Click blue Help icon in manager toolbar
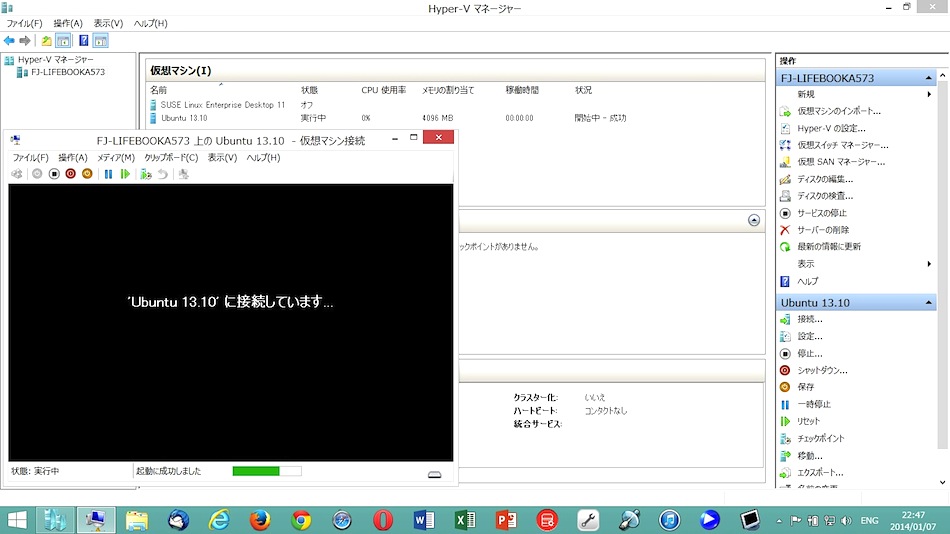Screen dimensions: 950x534 coord(84,41)
